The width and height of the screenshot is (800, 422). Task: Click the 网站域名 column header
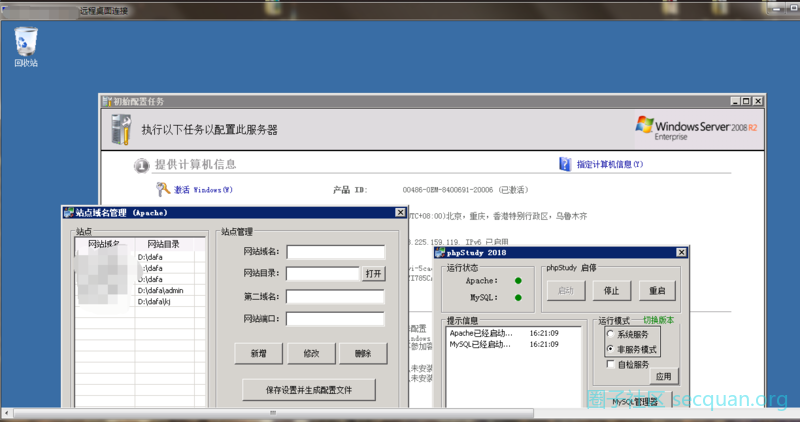(x=105, y=244)
